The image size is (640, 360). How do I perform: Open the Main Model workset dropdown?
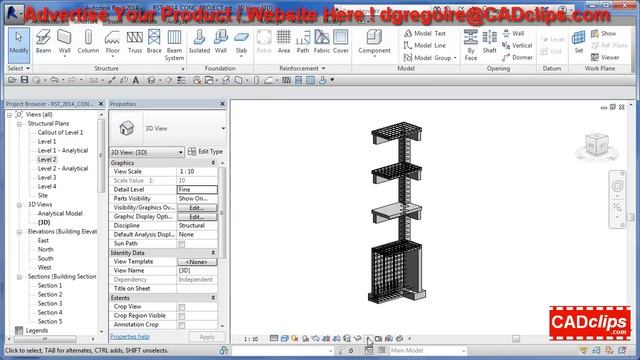pyautogui.click(x=463, y=351)
